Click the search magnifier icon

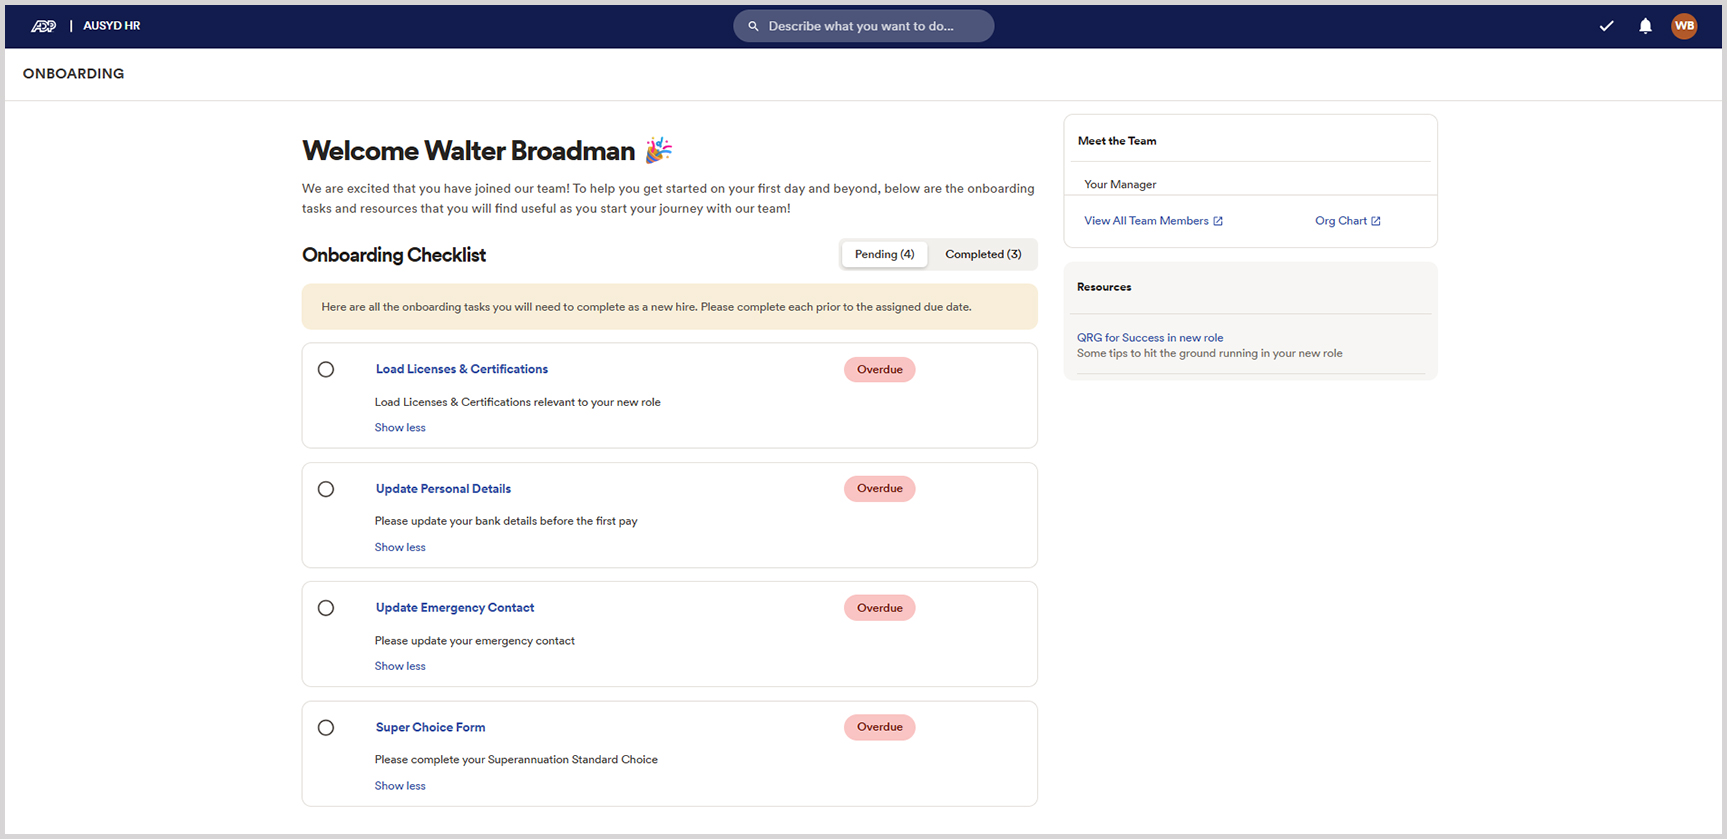tap(753, 26)
